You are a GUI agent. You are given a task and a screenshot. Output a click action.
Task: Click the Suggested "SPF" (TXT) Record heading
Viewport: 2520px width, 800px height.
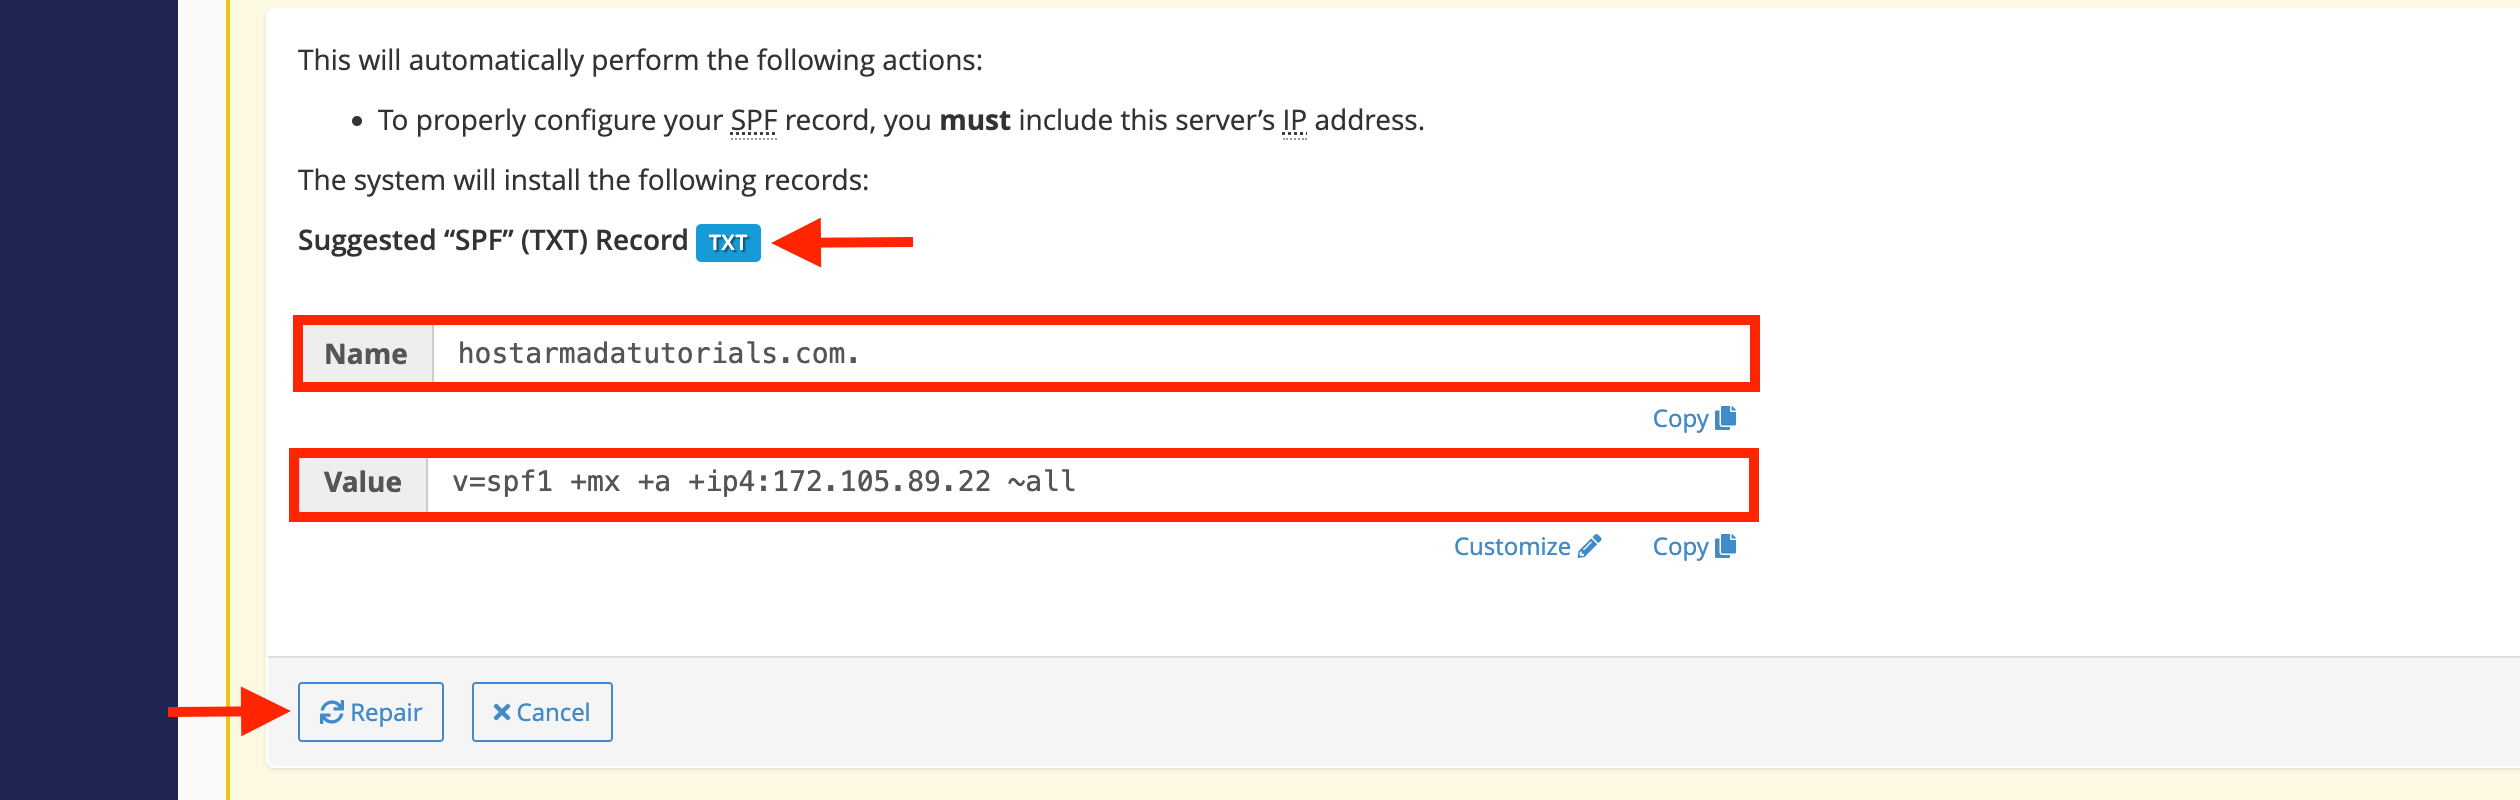[493, 241]
